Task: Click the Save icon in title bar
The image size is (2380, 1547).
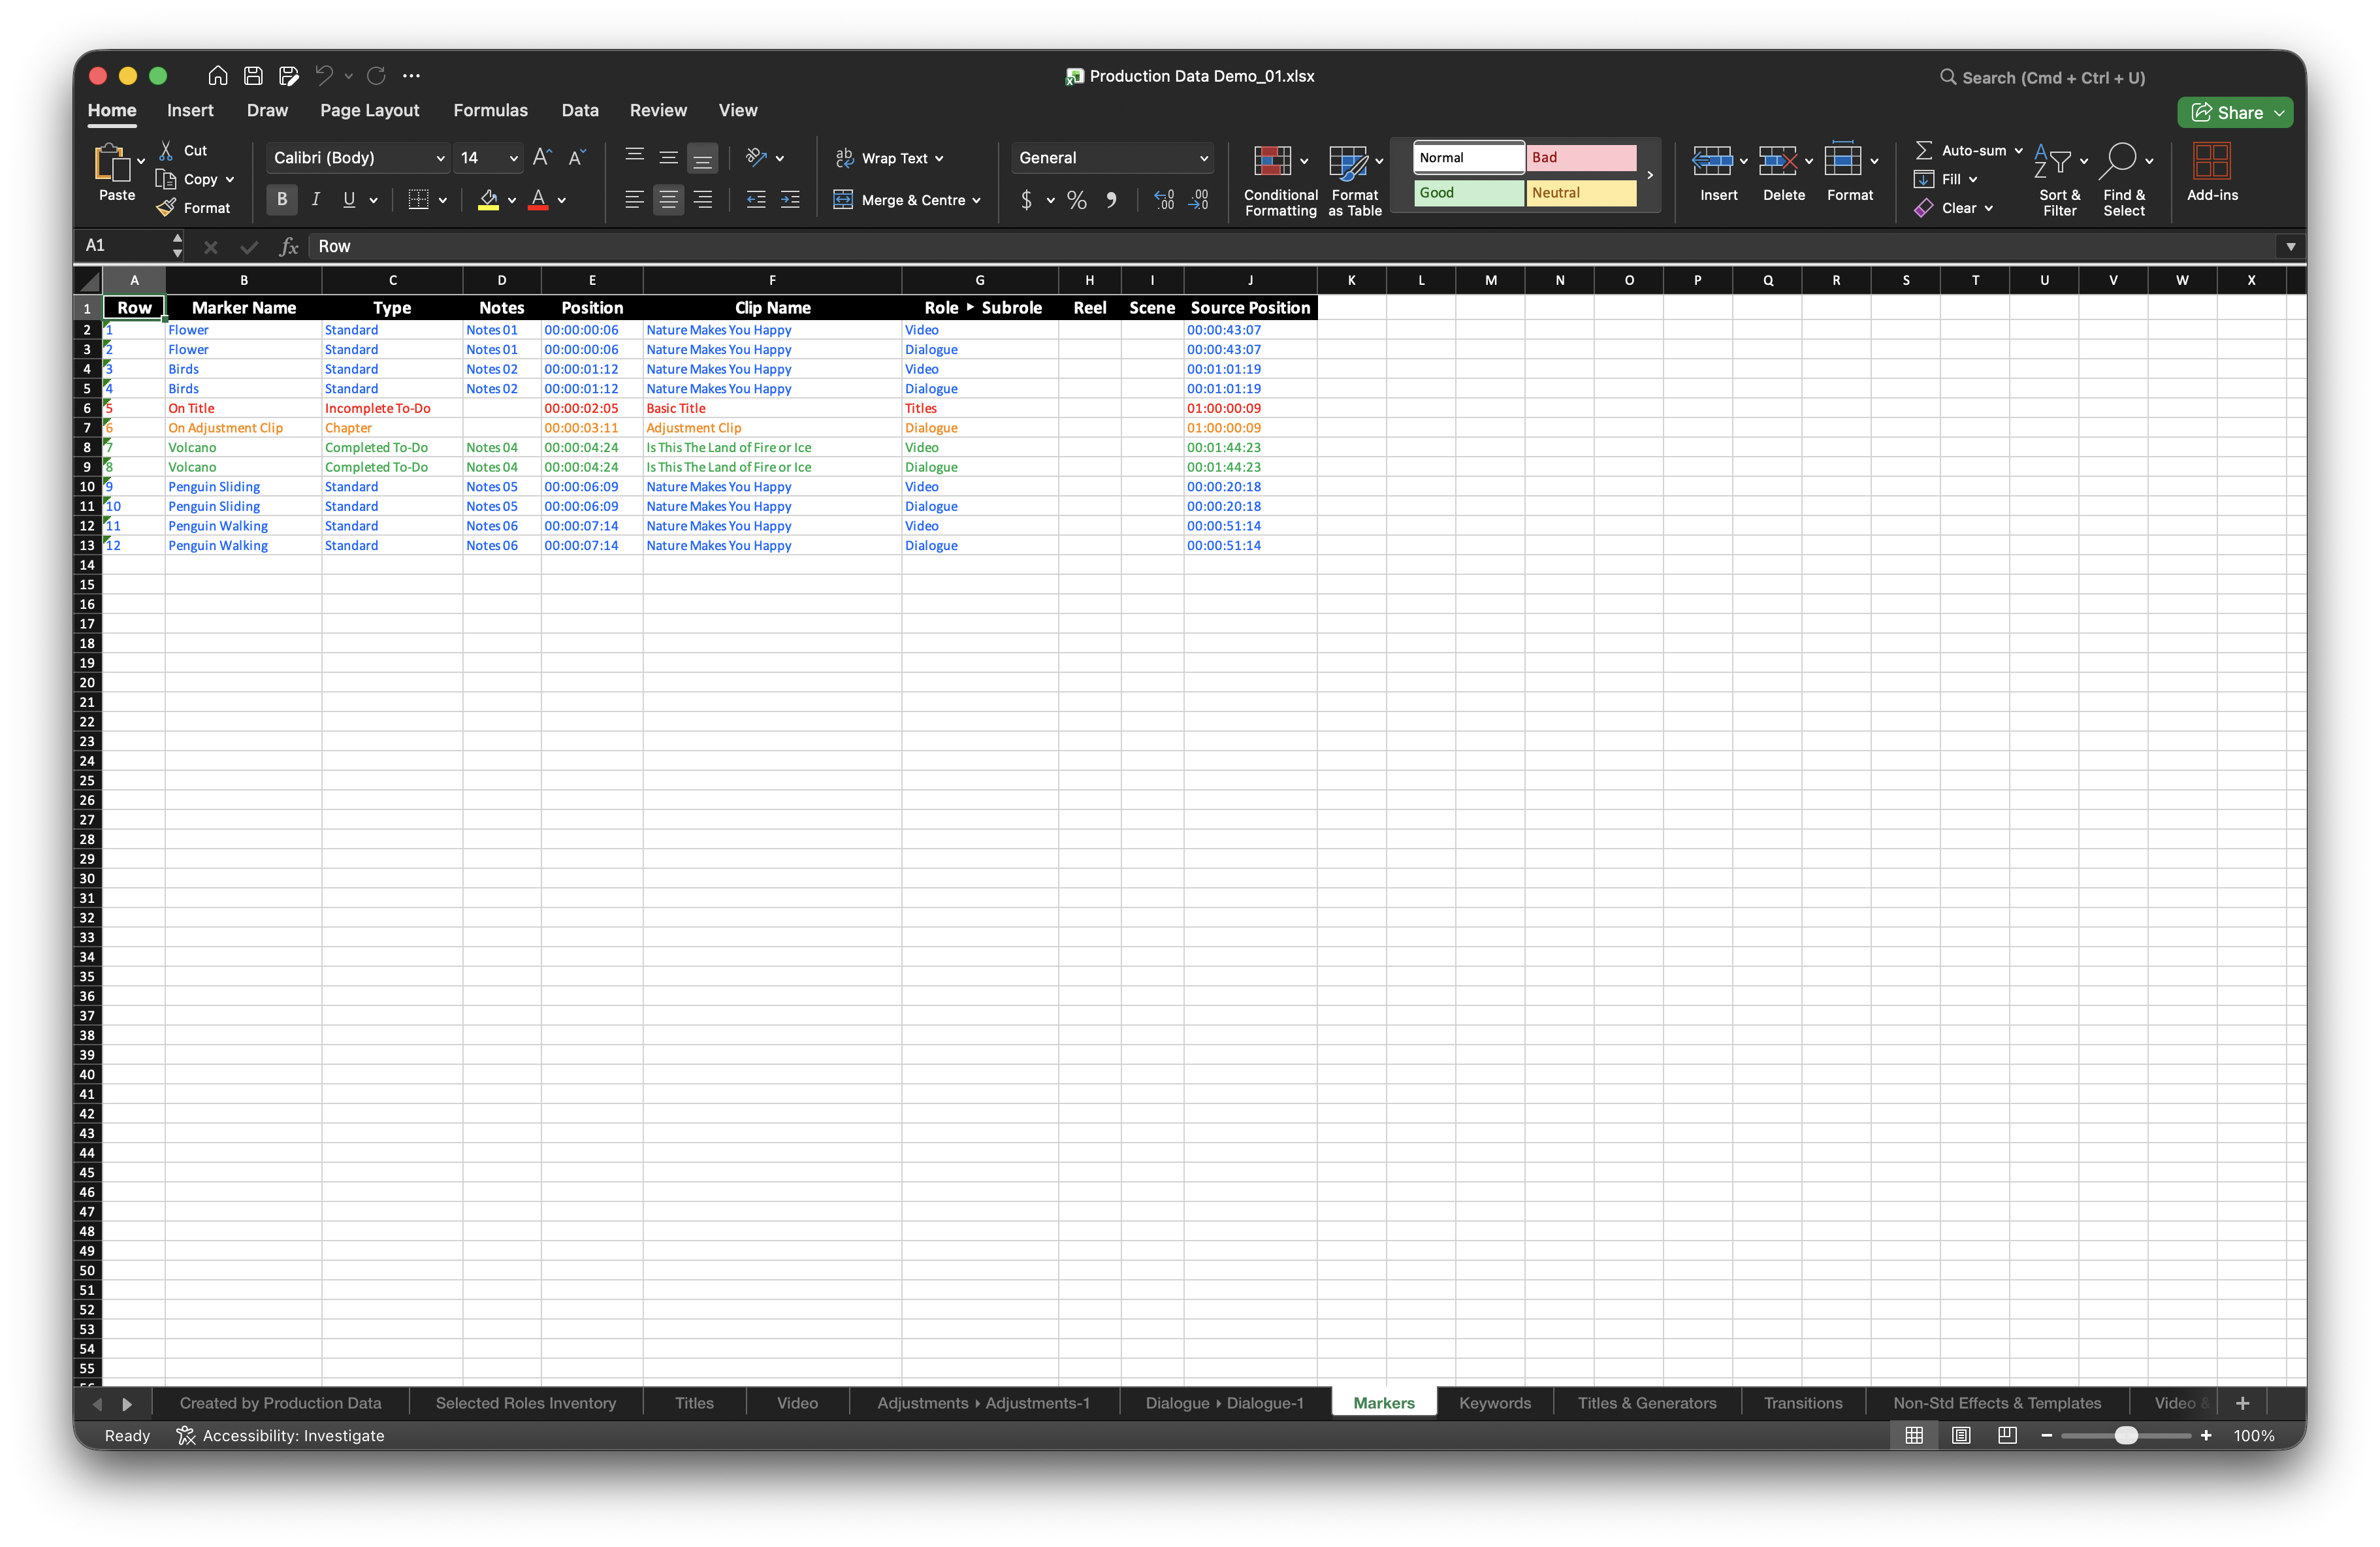Action: point(253,76)
